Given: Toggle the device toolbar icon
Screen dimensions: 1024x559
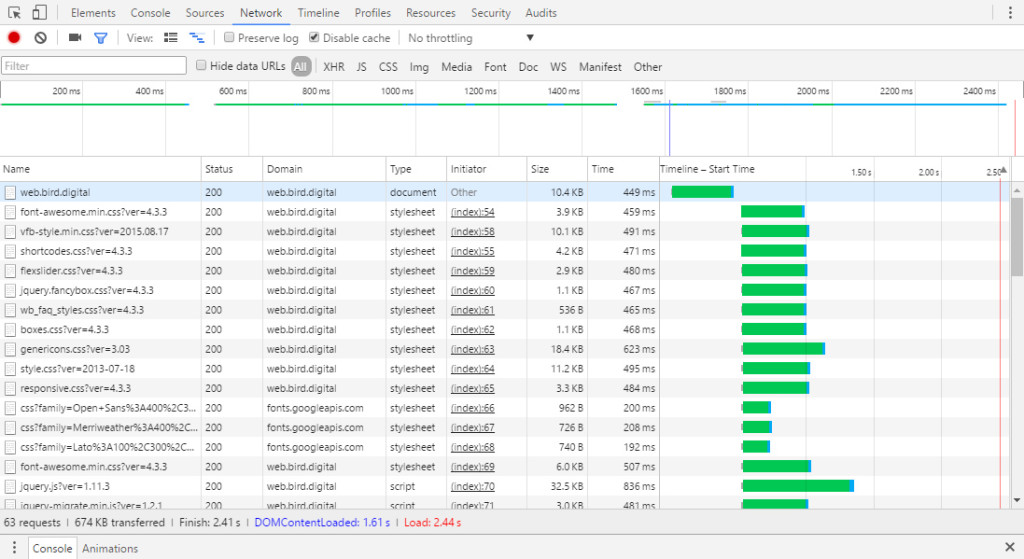Looking at the screenshot, I should pos(39,13).
